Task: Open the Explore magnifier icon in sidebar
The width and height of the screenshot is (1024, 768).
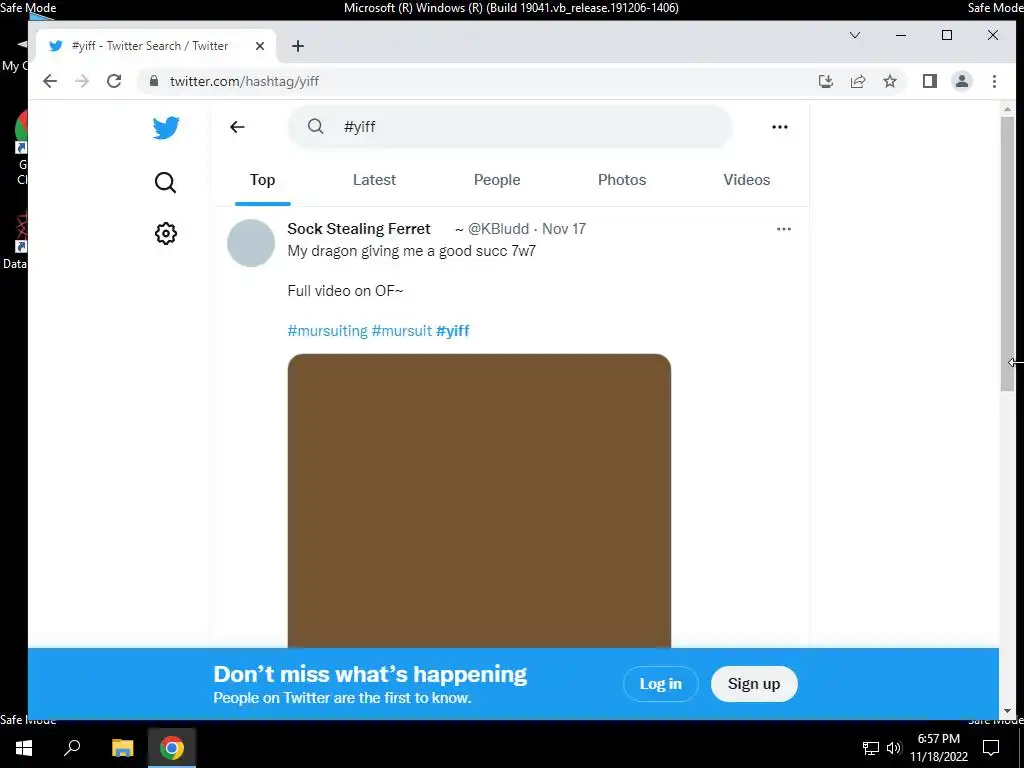Action: coord(165,182)
